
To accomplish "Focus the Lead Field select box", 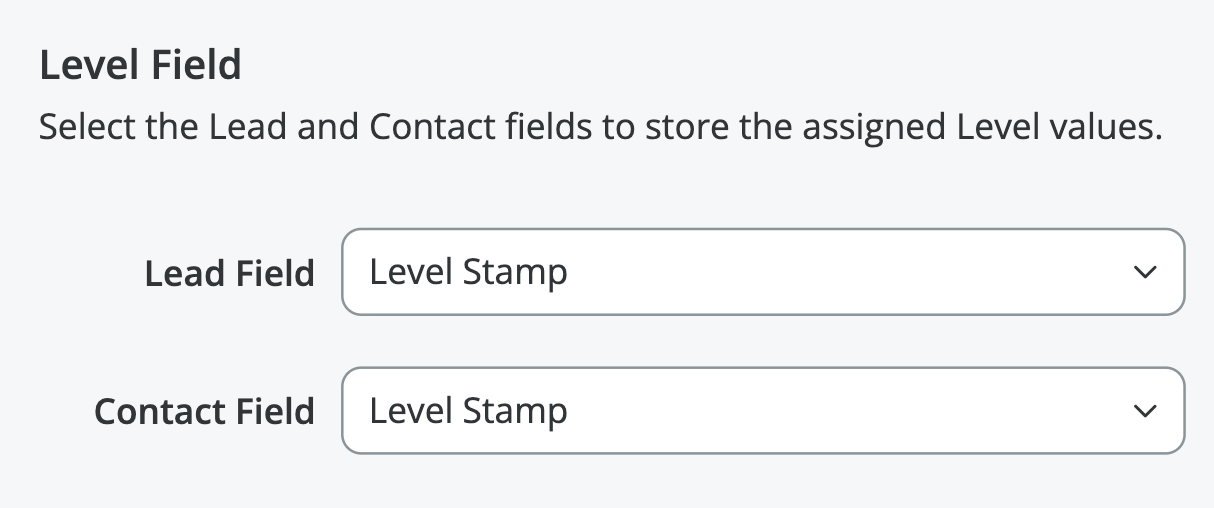I will tap(763, 272).
